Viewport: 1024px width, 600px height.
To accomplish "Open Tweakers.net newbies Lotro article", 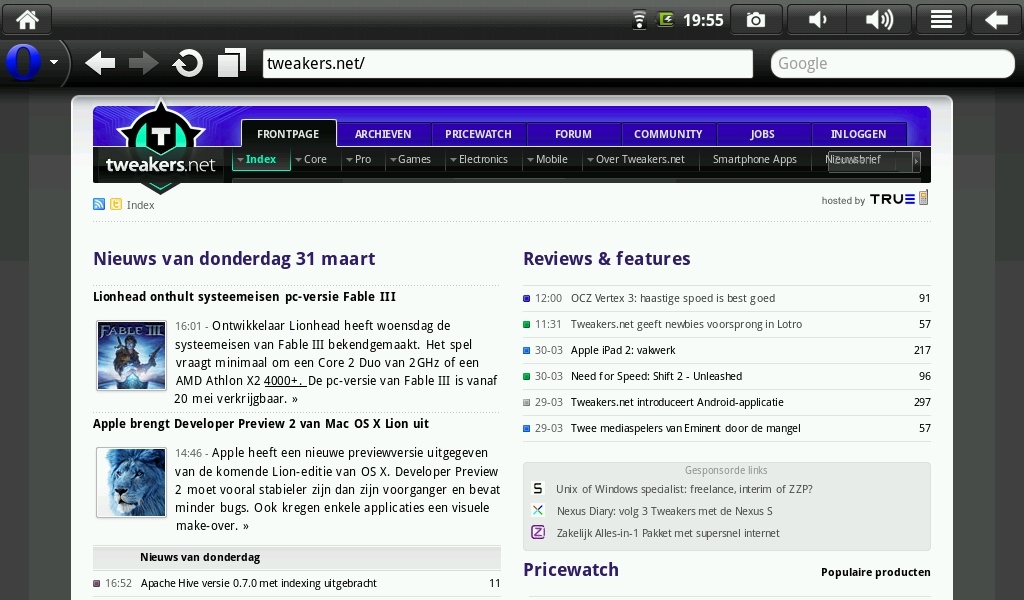I will click(x=686, y=324).
